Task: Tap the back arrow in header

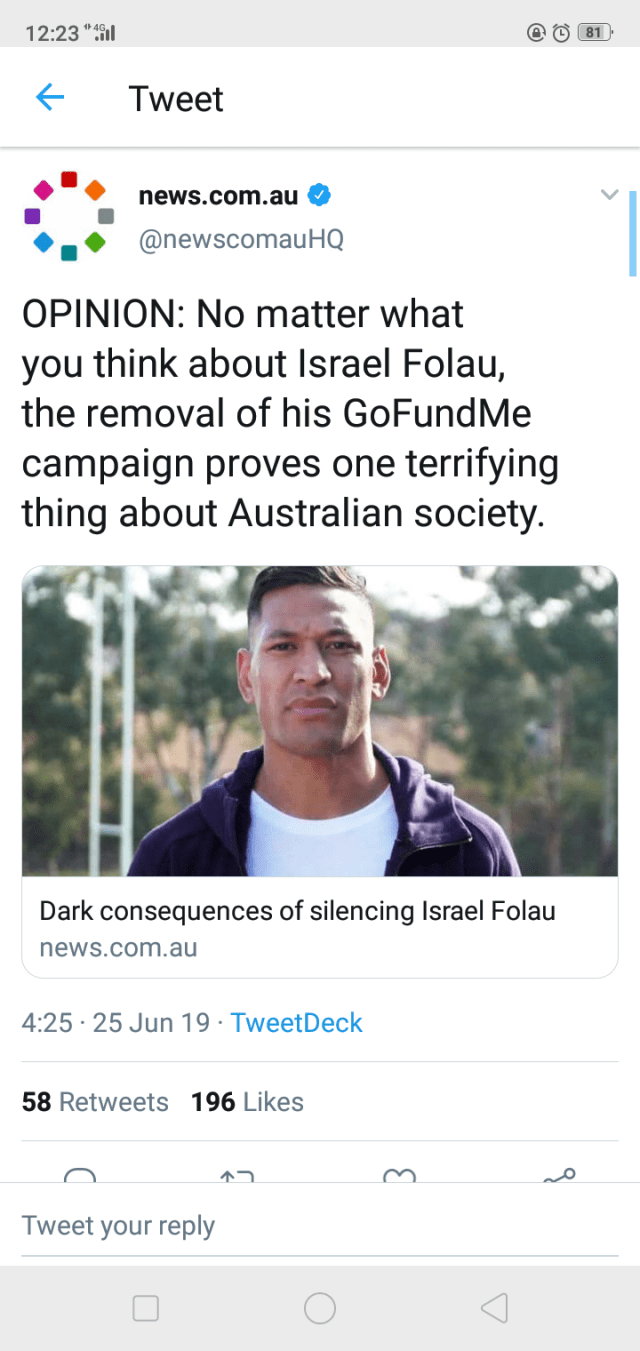Action: tap(50, 97)
